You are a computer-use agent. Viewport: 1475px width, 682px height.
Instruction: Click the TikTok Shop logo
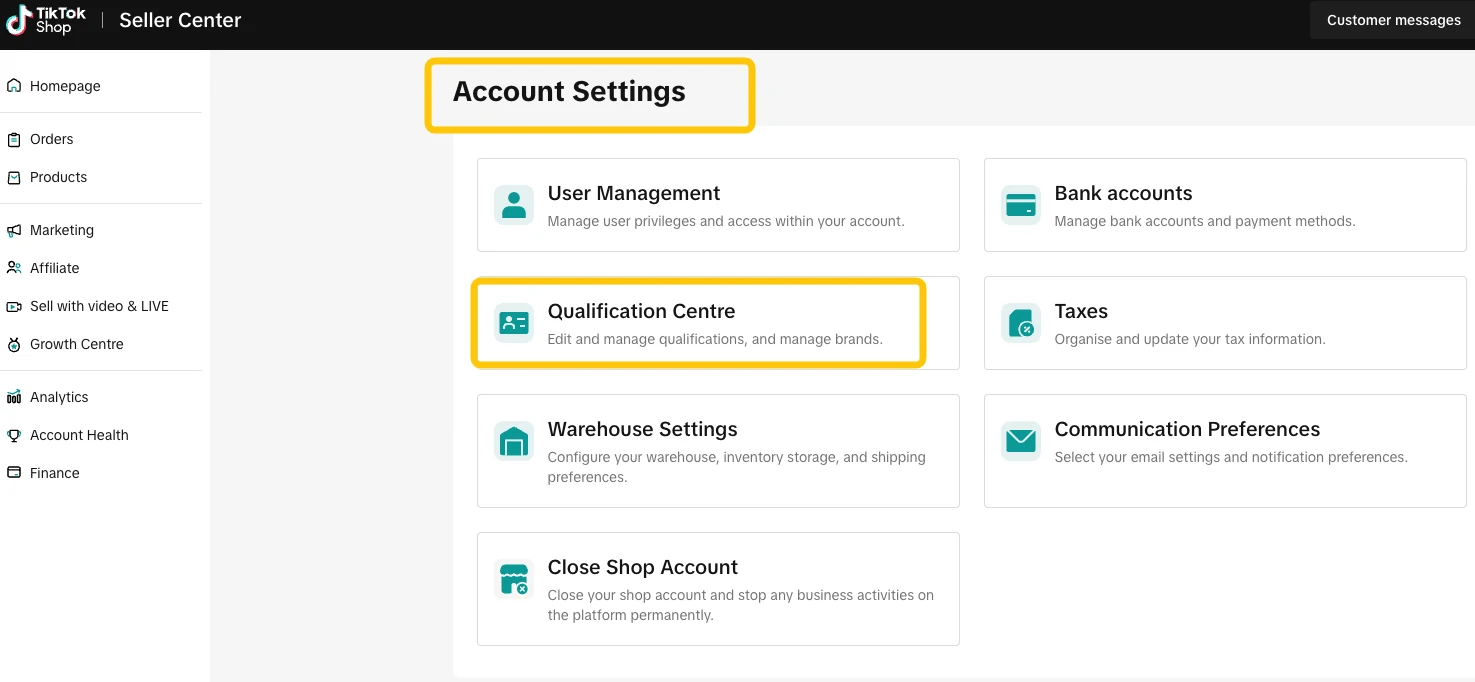(x=46, y=20)
